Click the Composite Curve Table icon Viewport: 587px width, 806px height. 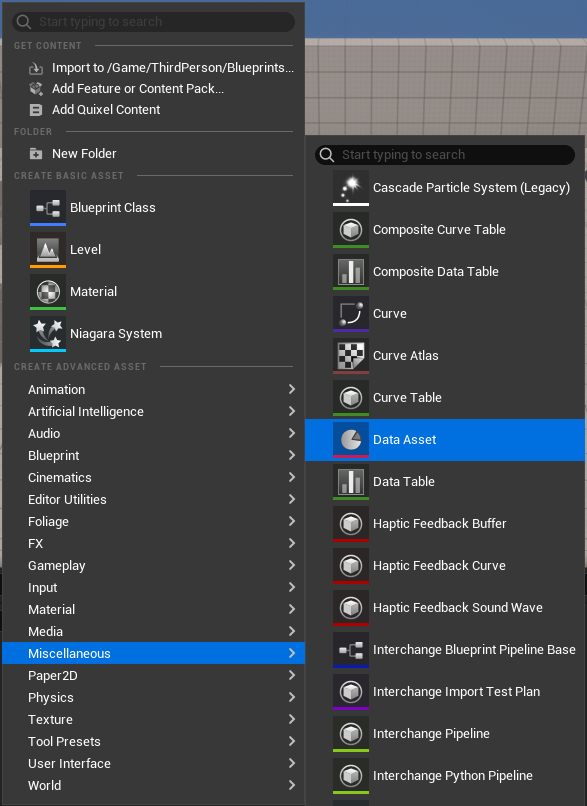(351, 230)
